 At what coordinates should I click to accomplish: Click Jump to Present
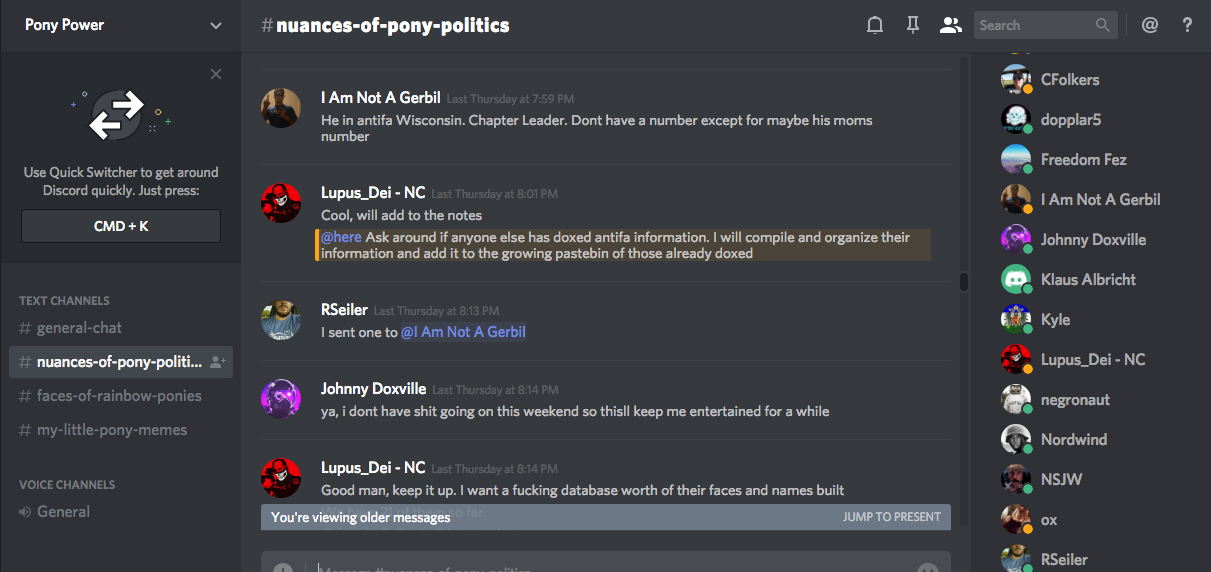point(891,517)
